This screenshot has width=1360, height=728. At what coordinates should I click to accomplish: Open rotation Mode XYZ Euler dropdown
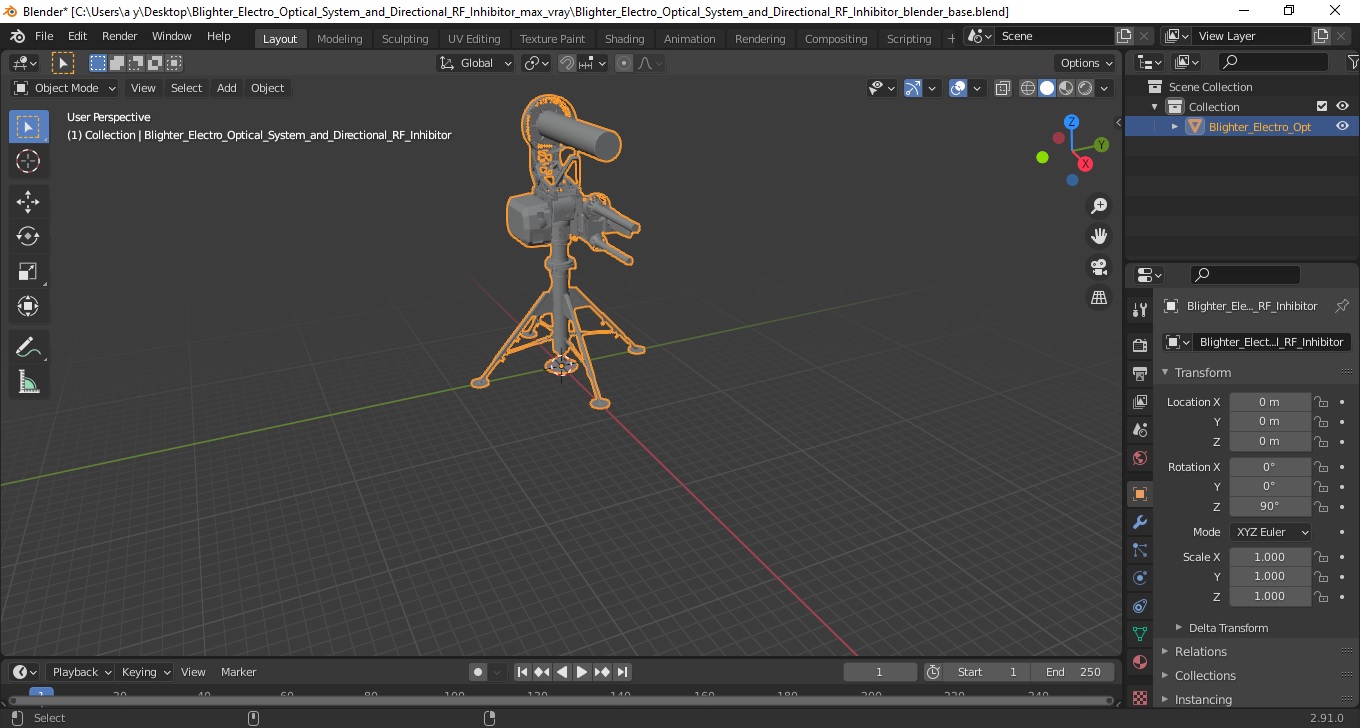pyautogui.click(x=1270, y=532)
